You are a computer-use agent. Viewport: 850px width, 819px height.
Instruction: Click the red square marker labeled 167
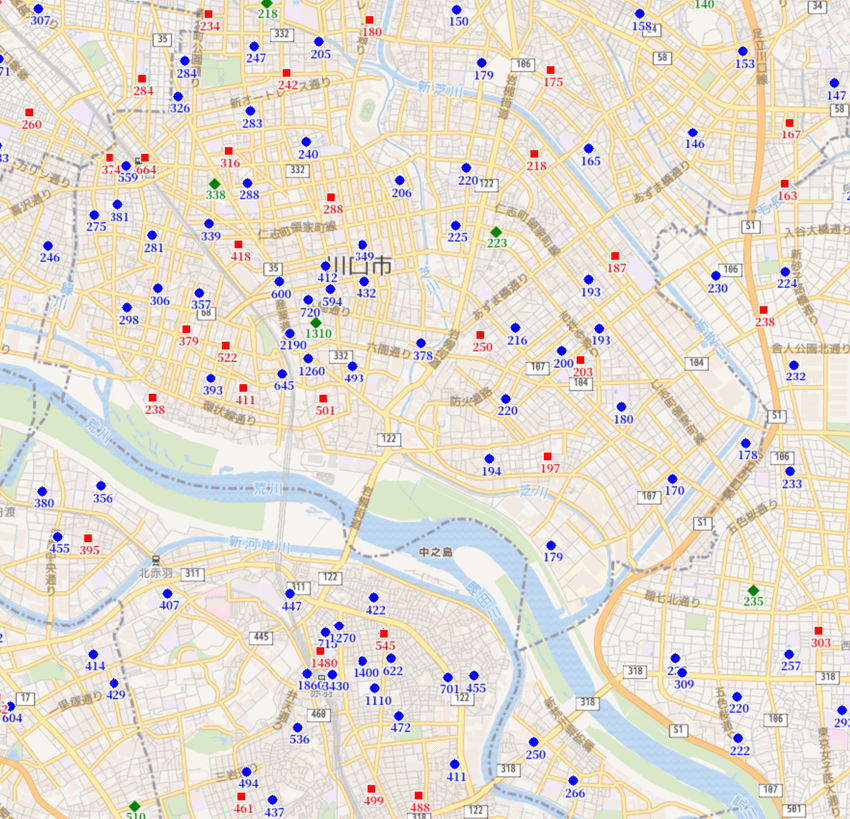pos(789,123)
